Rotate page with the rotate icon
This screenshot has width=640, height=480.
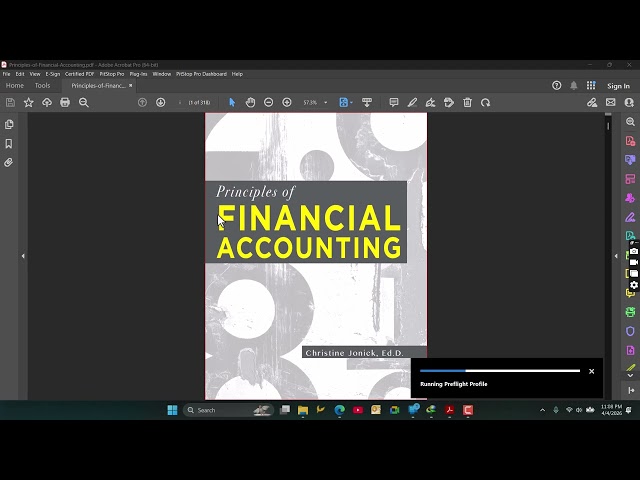pos(485,102)
